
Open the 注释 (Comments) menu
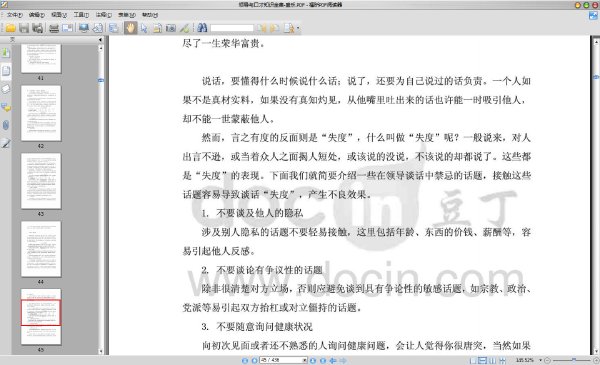click(103, 15)
